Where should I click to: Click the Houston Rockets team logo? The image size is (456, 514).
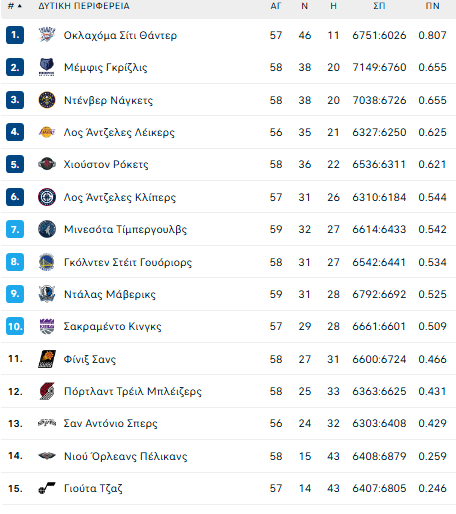[x=47, y=164]
